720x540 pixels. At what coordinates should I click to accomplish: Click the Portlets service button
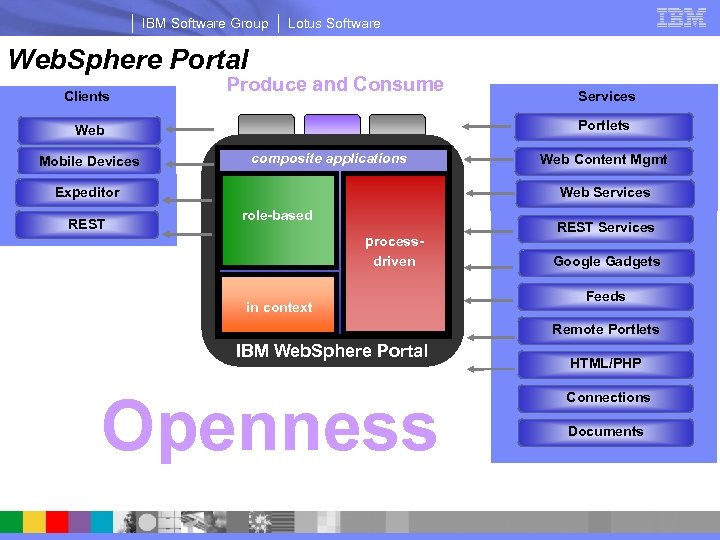pos(604,126)
